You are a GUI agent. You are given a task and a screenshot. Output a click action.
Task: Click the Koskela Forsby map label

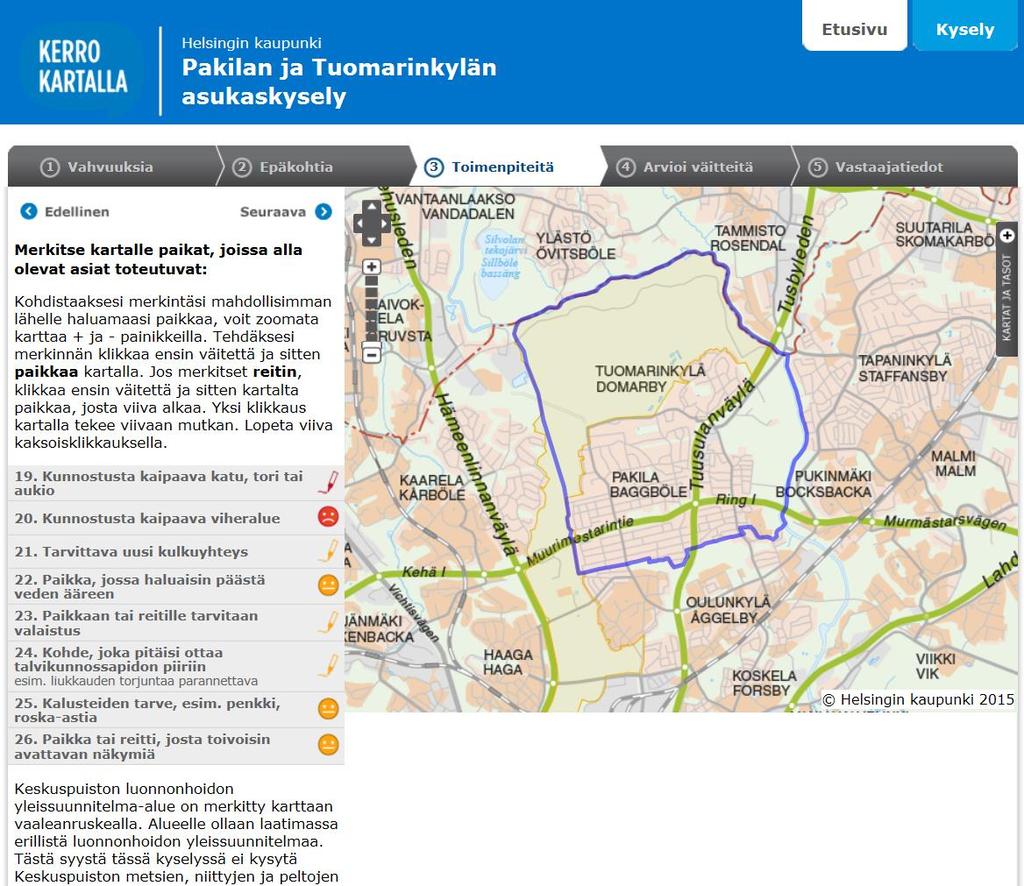tap(763, 683)
